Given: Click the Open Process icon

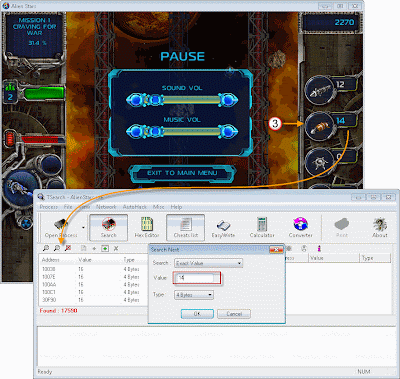Looking at the screenshot, I should click(x=61, y=227).
